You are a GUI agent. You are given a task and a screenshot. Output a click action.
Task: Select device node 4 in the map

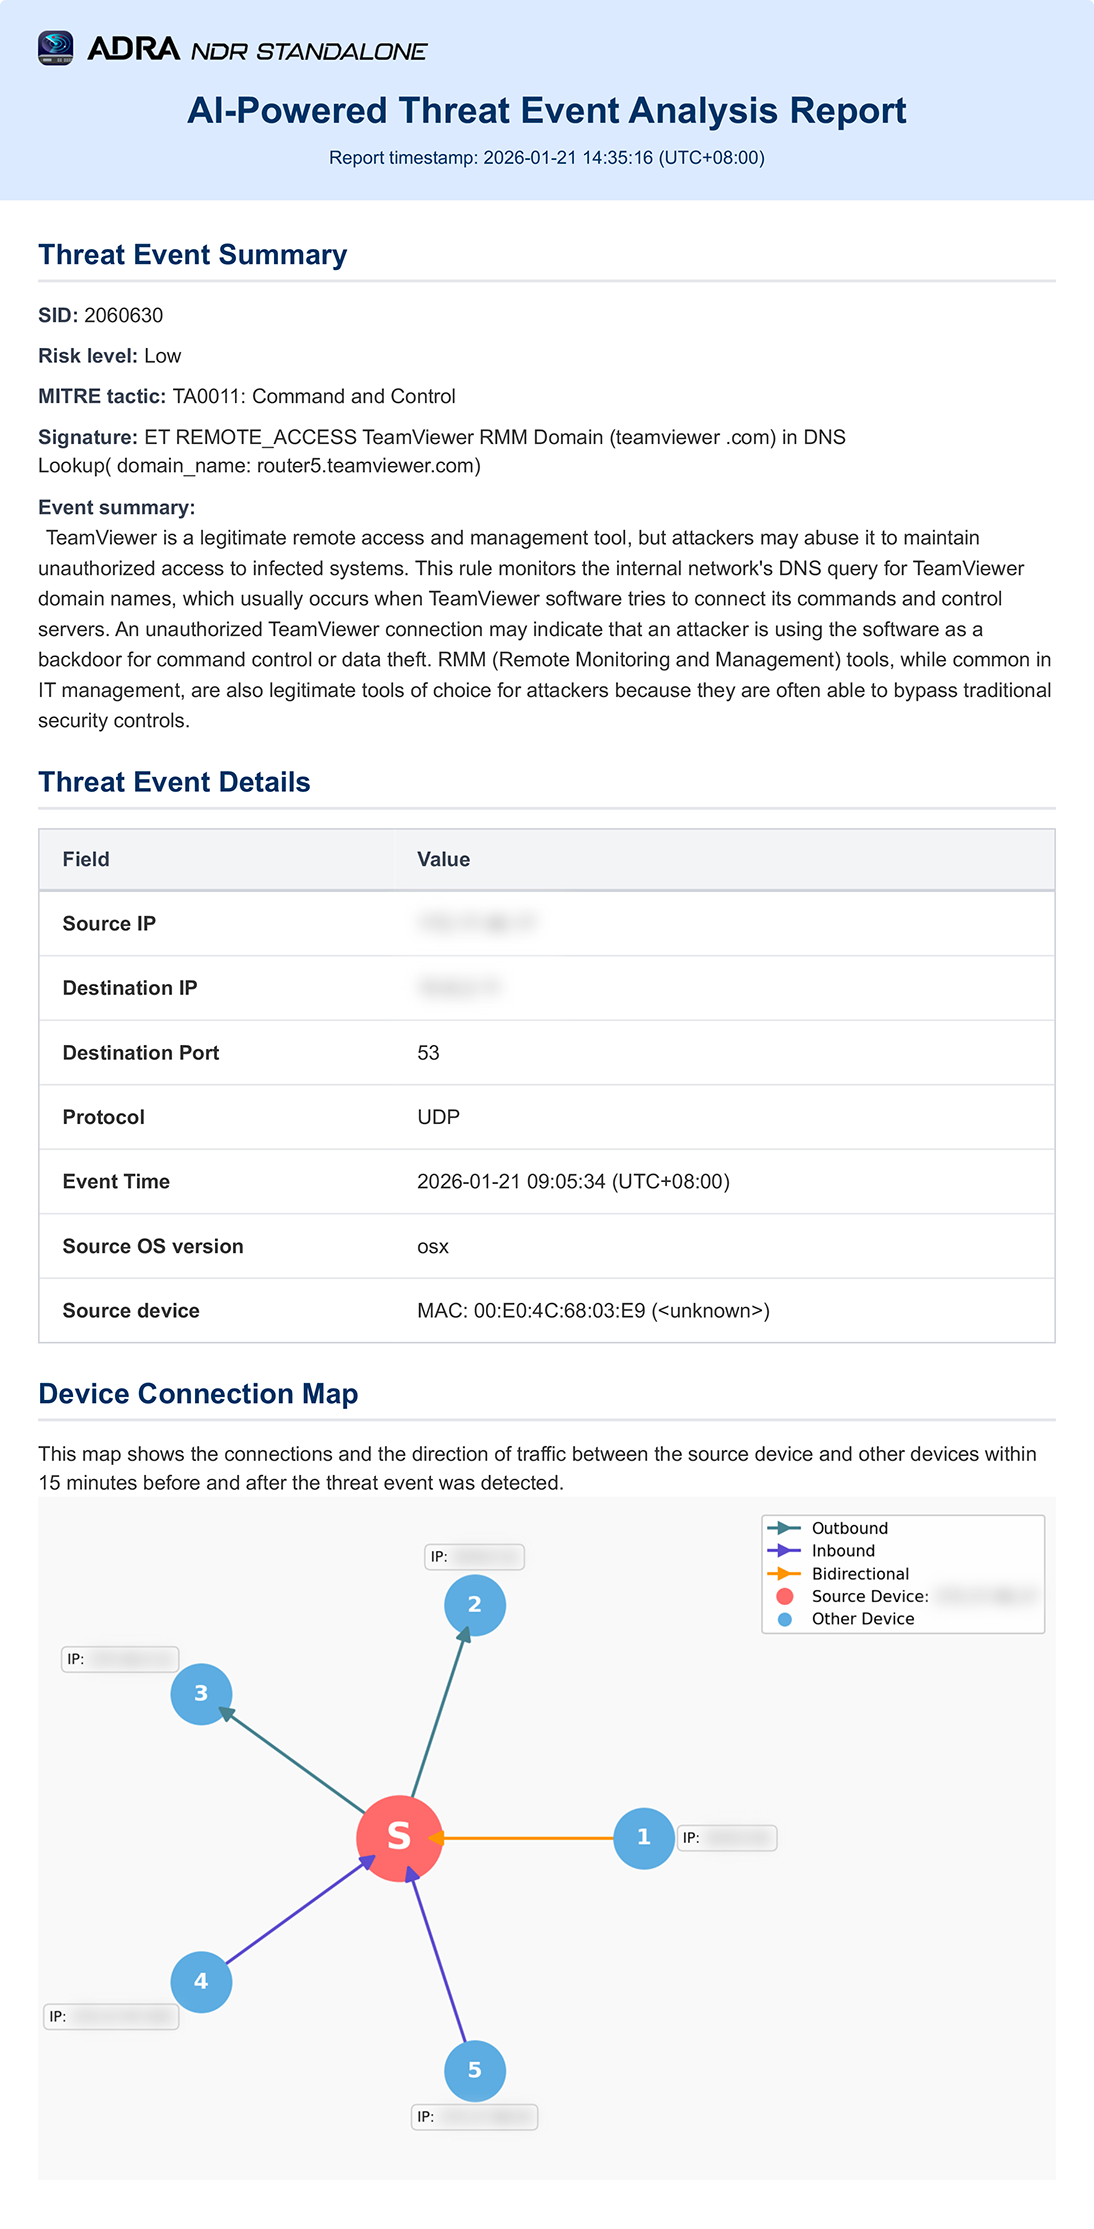click(x=201, y=1982)
